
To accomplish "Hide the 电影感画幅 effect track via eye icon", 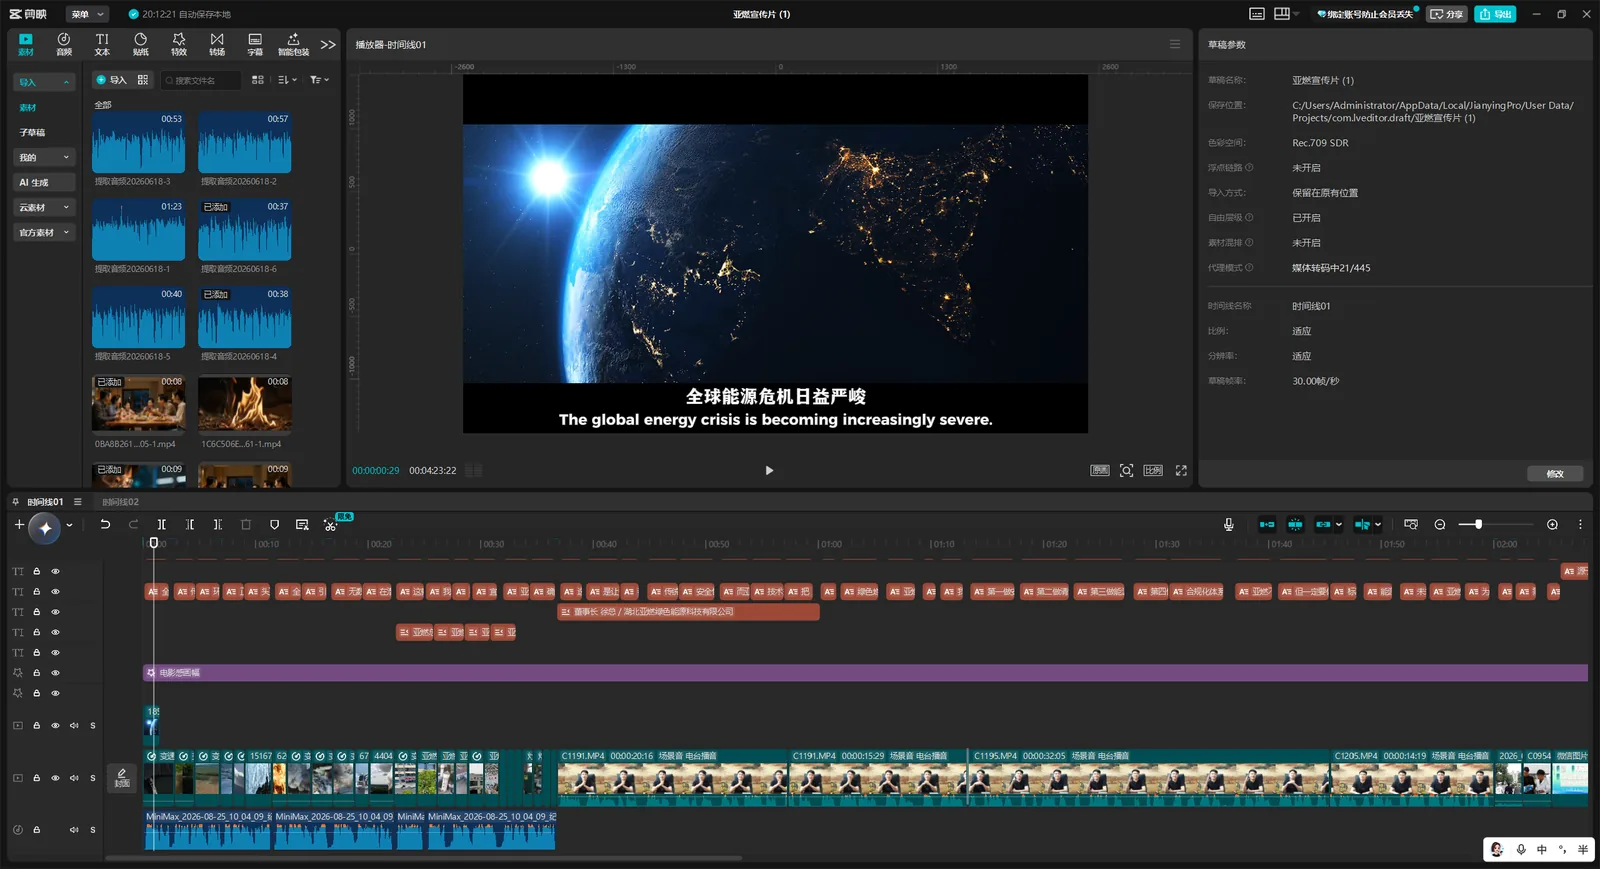I will pos(55,673).
